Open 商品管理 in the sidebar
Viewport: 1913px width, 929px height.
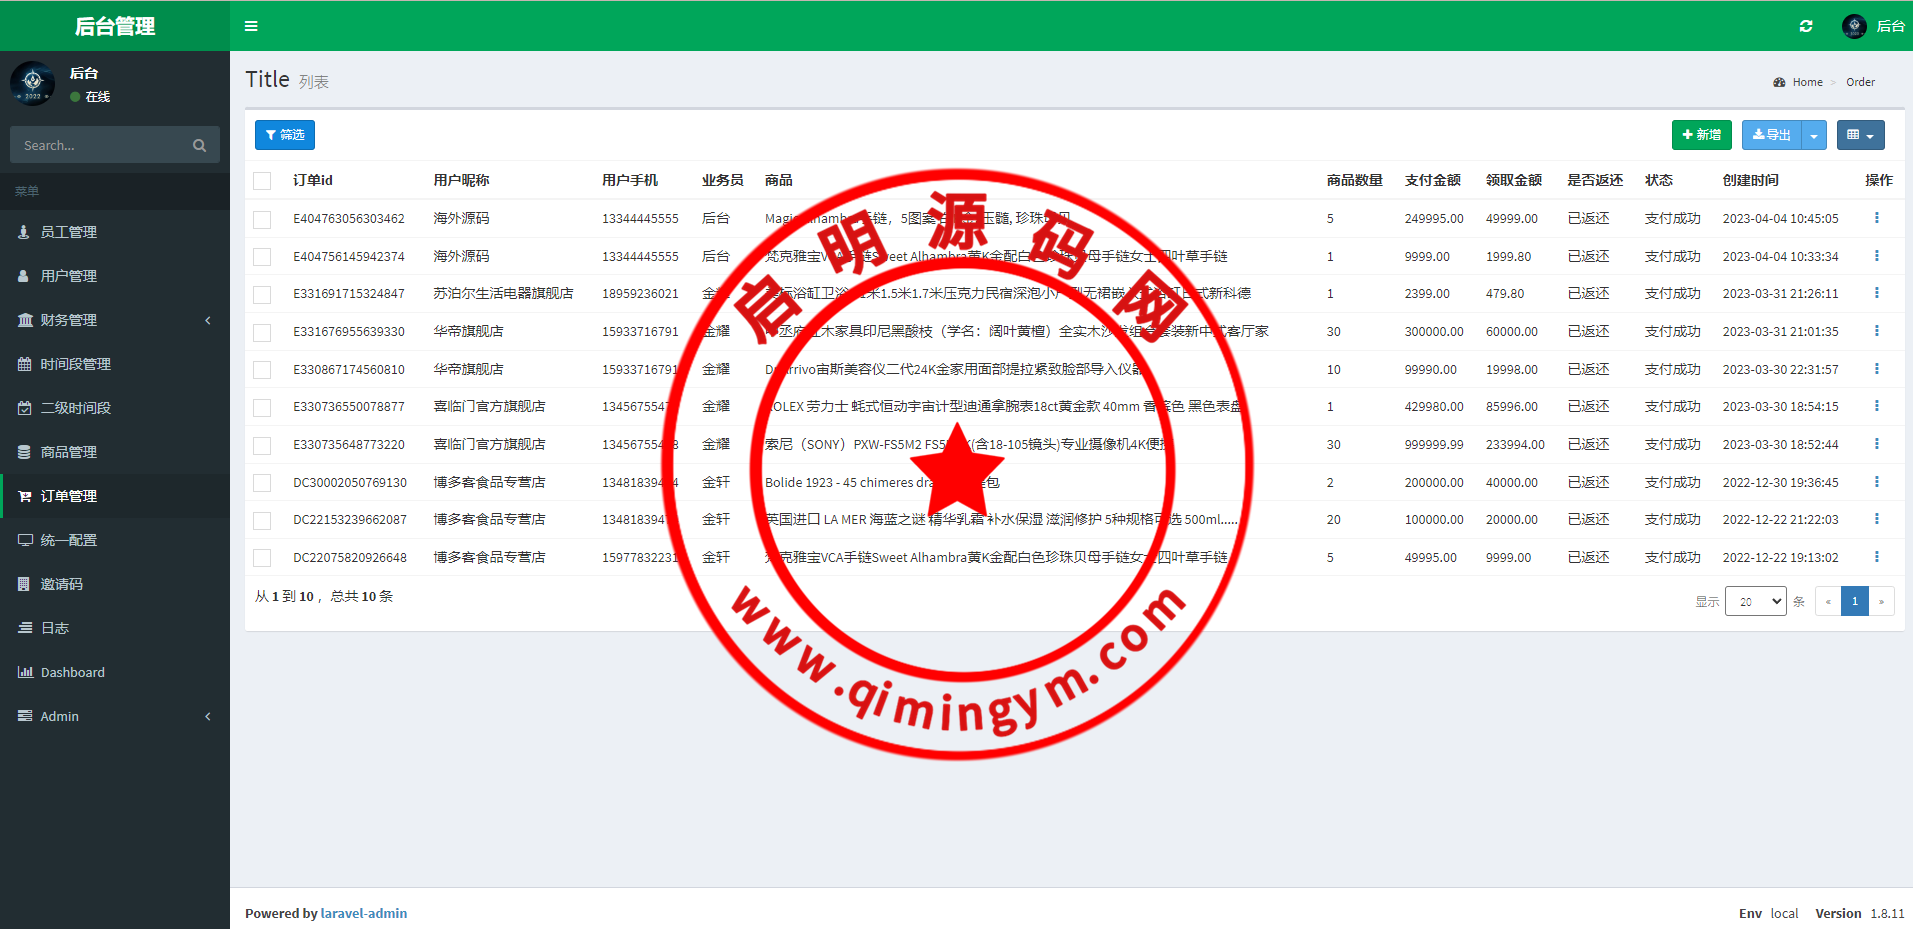68,452
